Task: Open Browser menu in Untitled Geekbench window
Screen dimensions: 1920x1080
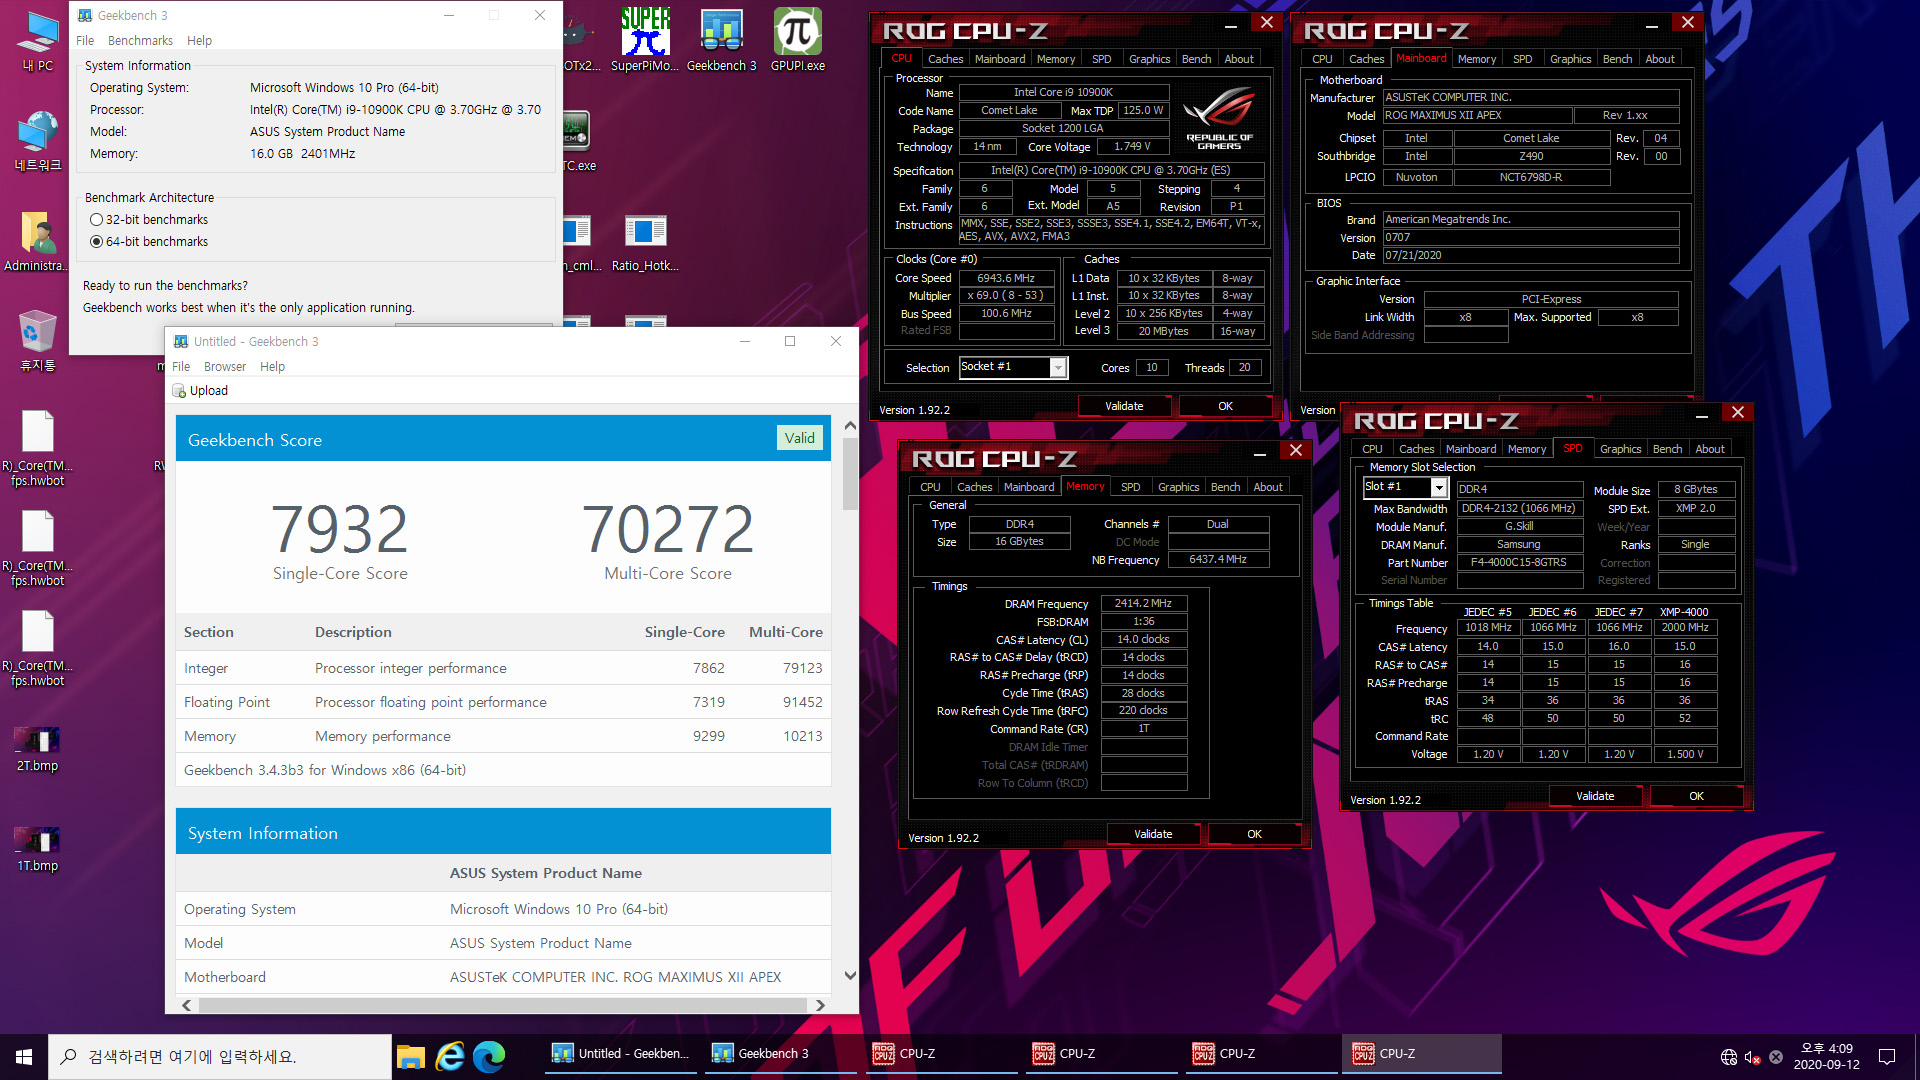Action: [x=225, y=367]
